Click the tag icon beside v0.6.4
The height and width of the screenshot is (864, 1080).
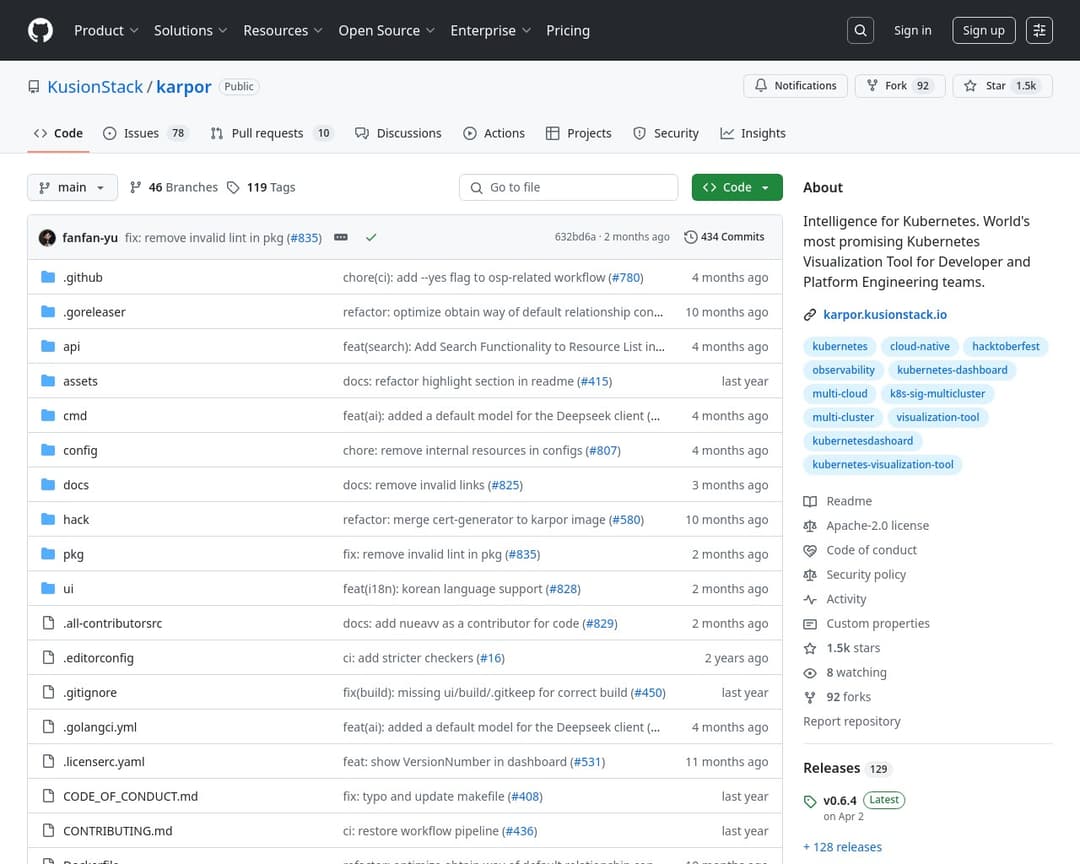810,801
